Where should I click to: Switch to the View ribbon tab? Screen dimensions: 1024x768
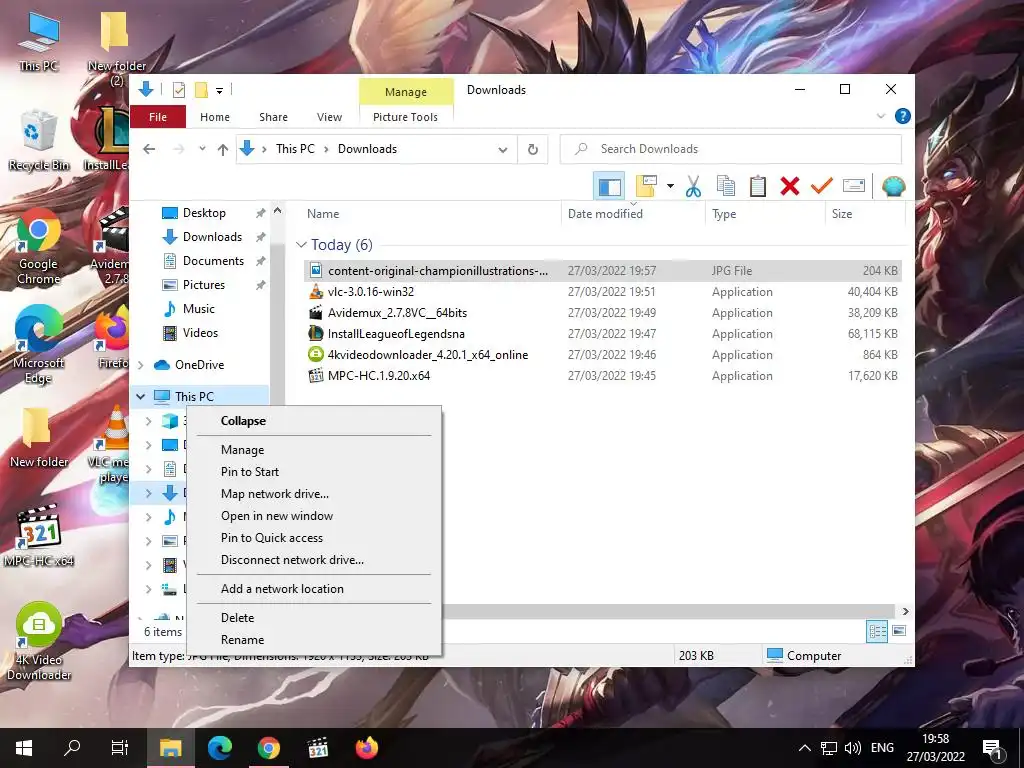tap(329, 117)
